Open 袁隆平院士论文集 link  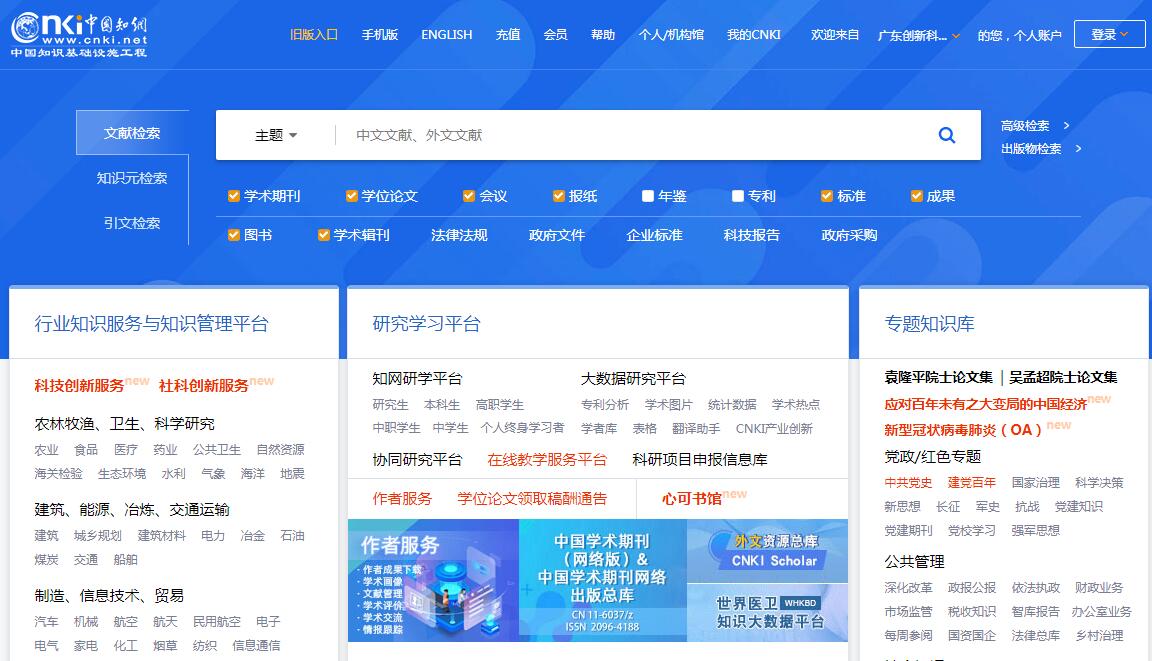938,378
